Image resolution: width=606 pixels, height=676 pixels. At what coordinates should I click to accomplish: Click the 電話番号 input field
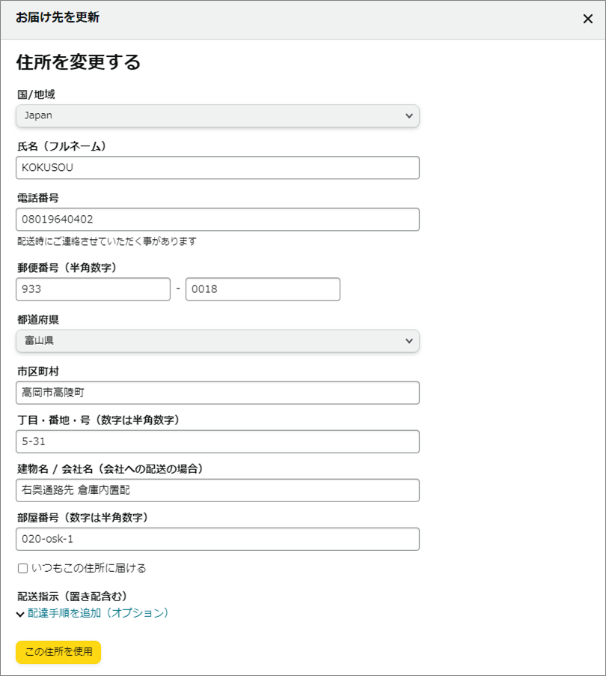coord(217,219)
